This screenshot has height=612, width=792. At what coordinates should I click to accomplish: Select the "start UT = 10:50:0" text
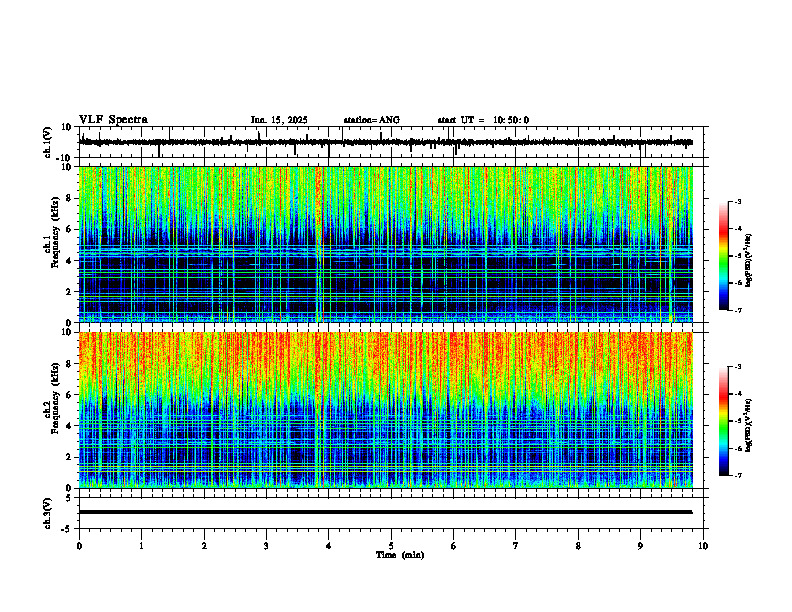[x=483, y=120]
